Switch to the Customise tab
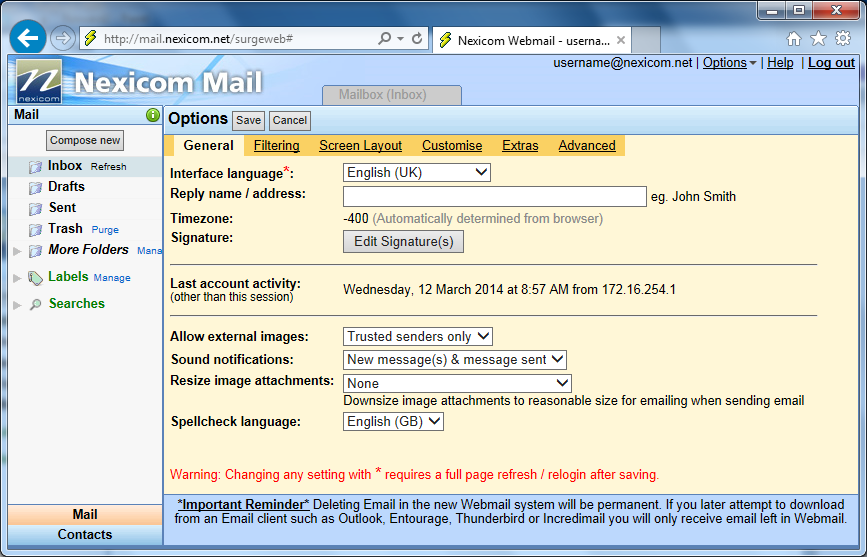 (452, 145)
